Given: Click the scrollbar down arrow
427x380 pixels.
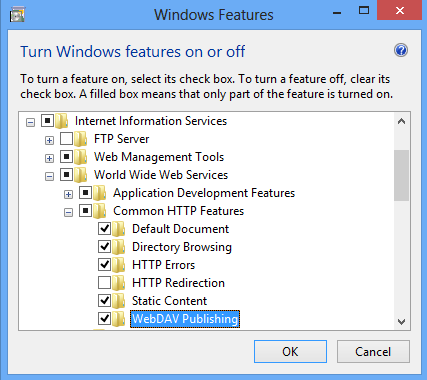Looking at the screenshot, I should [401, 322].
